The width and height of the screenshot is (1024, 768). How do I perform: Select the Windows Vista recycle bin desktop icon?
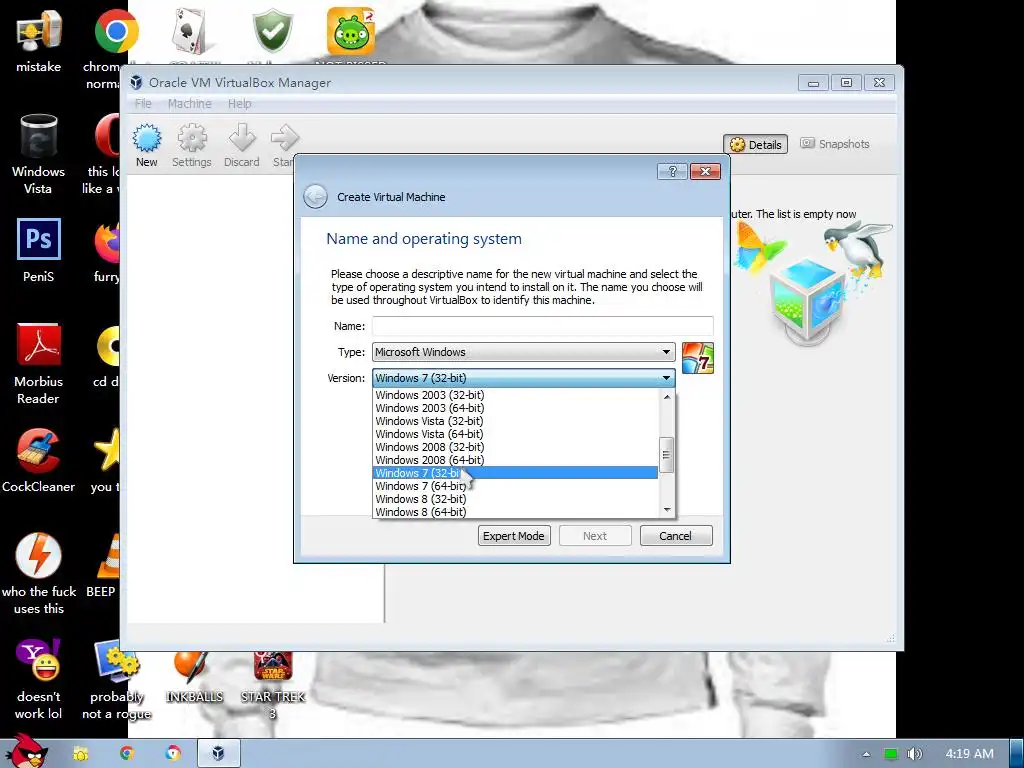point(39,154)
